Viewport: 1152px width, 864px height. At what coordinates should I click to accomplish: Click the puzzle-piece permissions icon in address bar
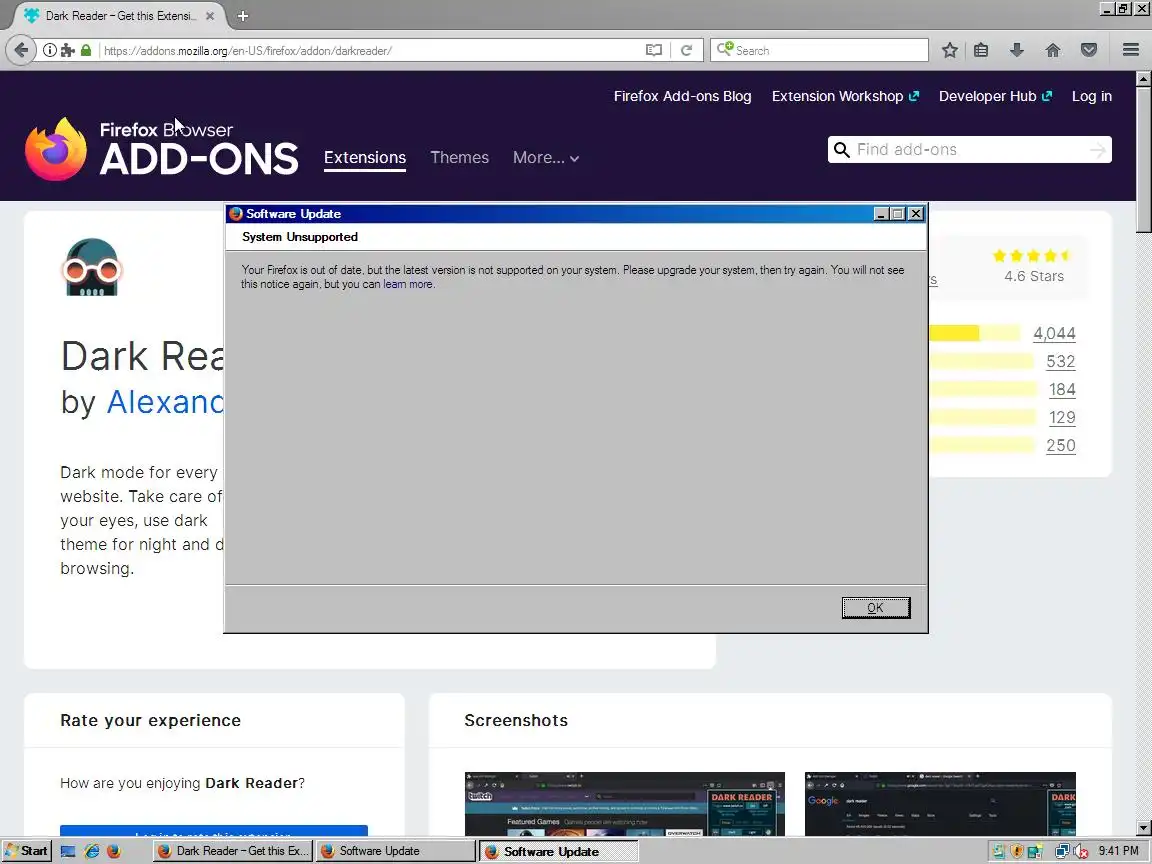coord(68,50)
